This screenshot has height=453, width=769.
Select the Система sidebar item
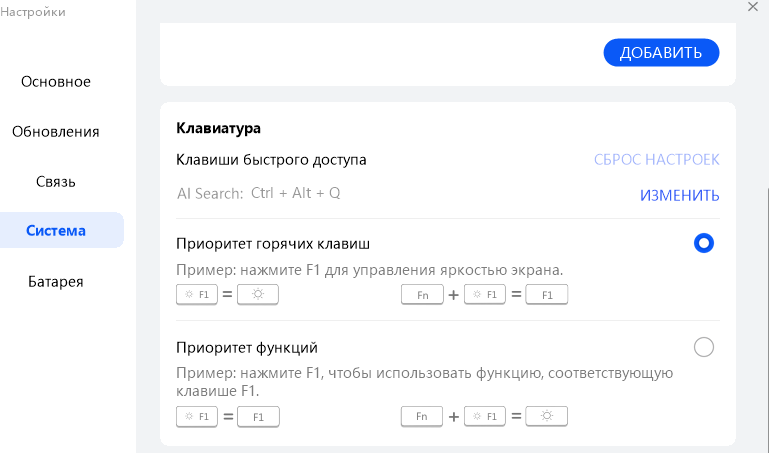[56, 230]
